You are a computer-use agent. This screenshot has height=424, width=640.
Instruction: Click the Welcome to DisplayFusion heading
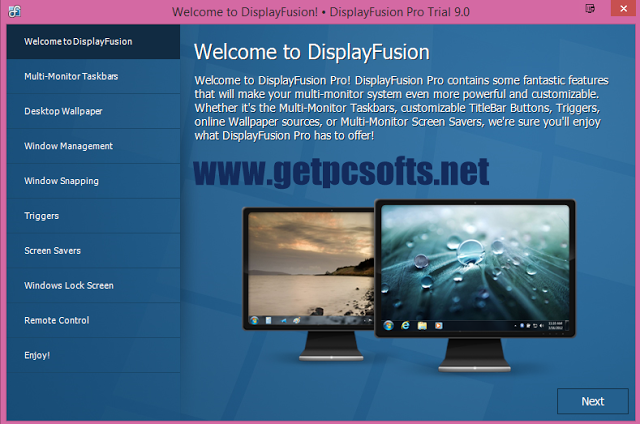pyautogui.click(x=312, y=52)
